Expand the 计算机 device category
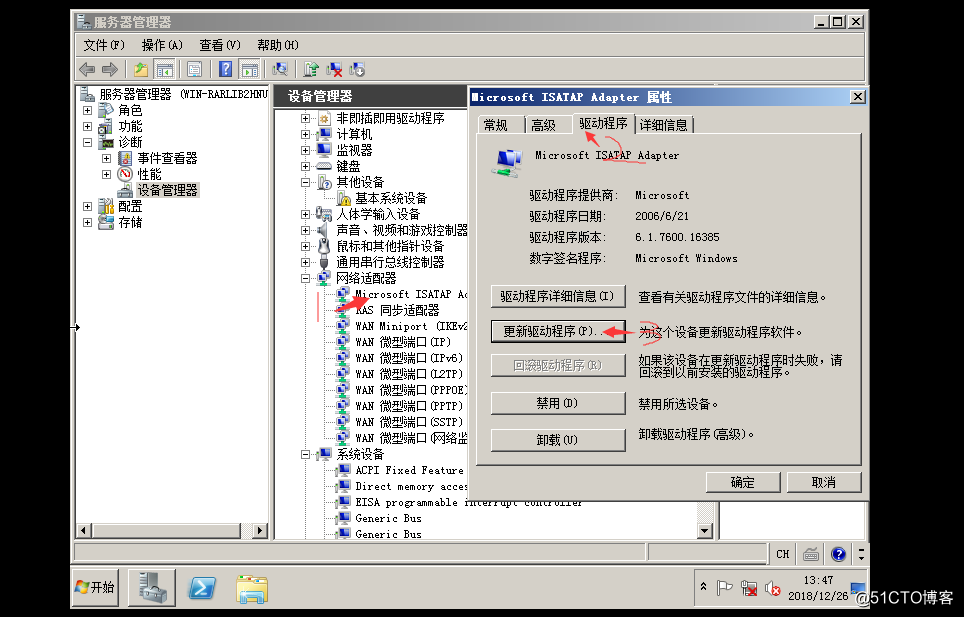Image resolution: width=964 pixels, height=617 pixels. [x=305, y=135]
